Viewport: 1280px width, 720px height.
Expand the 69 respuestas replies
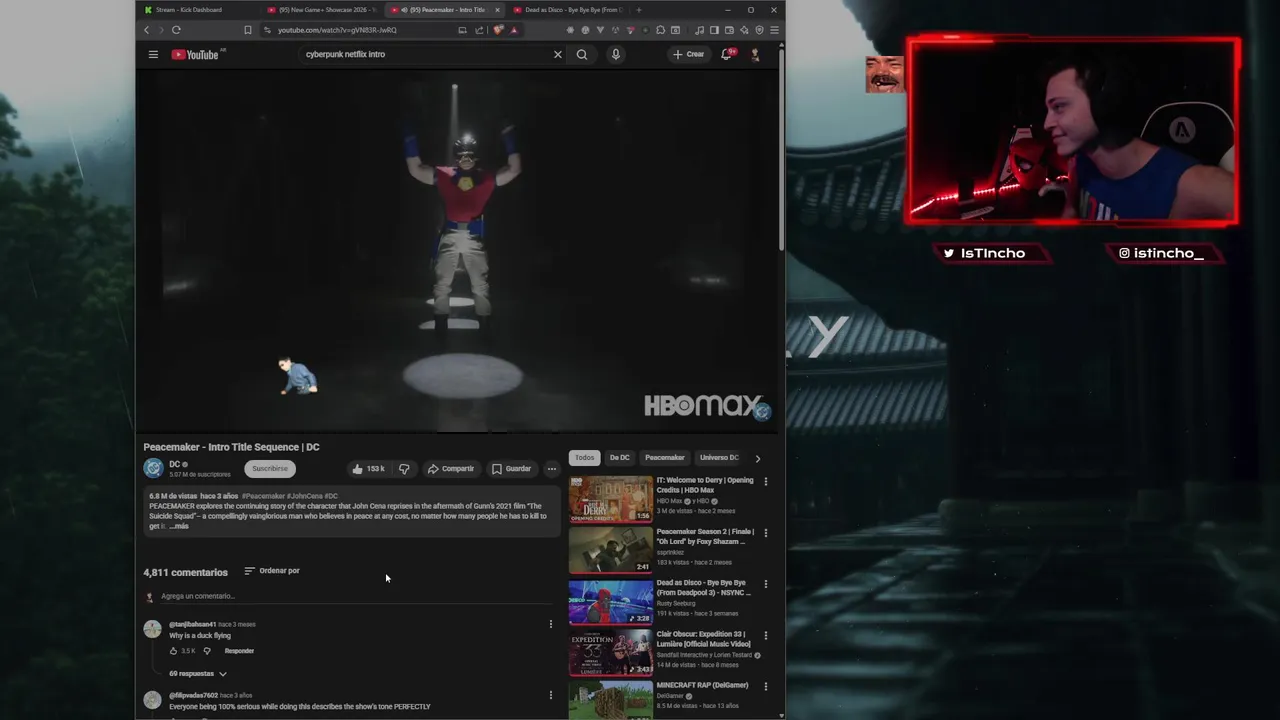coord(197,674)
